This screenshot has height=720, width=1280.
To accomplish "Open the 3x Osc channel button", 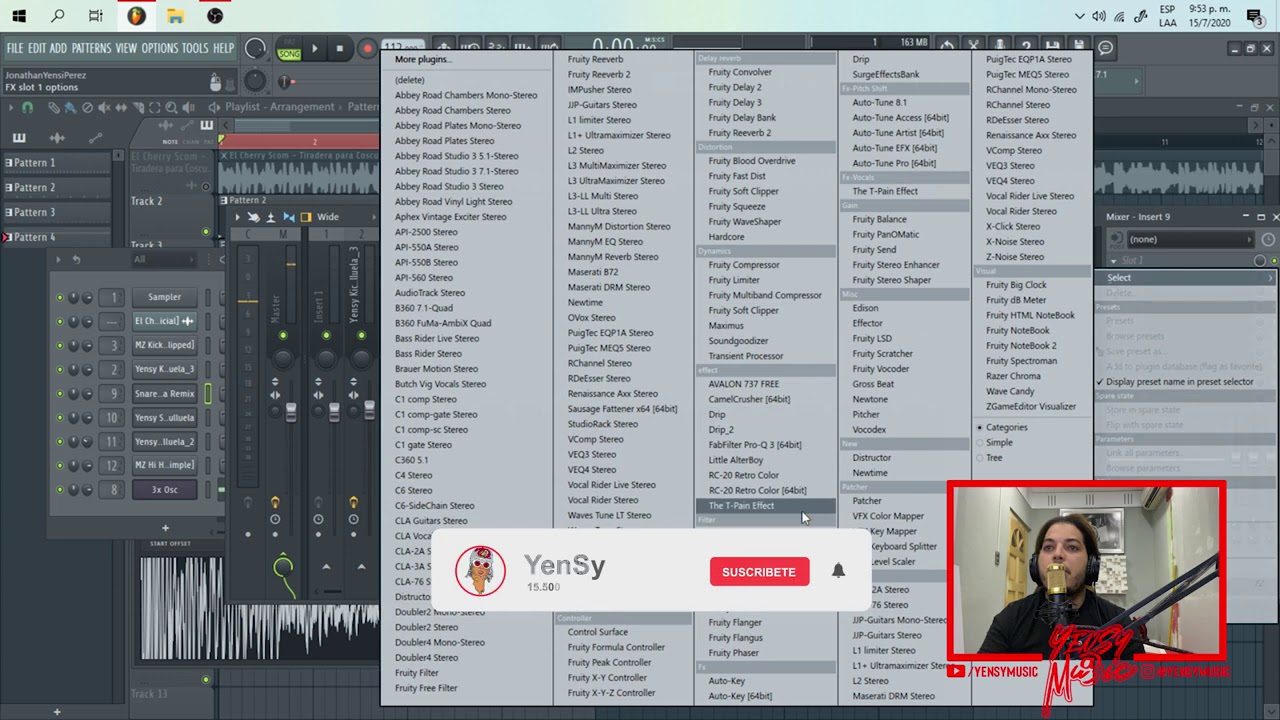I will [x=164, y=490].
